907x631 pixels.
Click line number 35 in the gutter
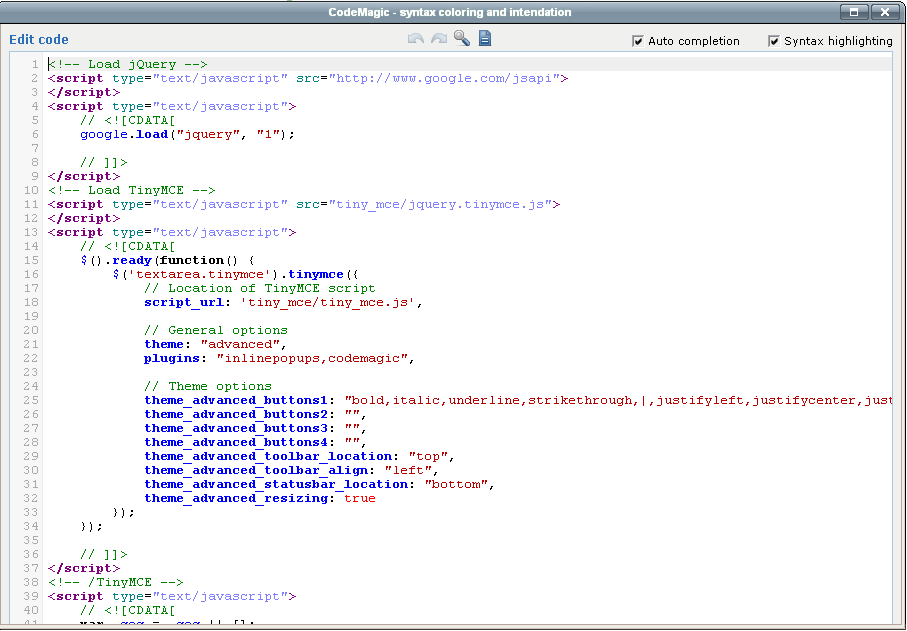(31, 540)
